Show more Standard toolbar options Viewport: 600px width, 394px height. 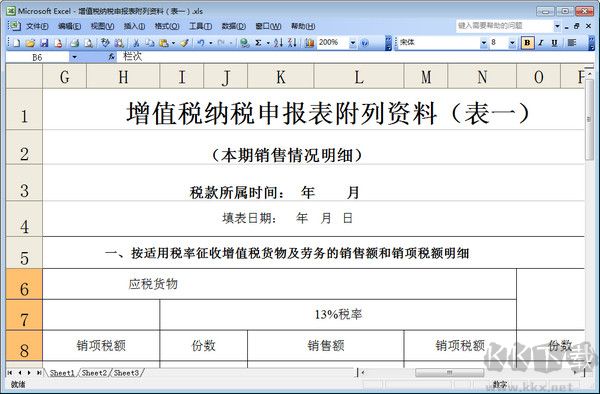[388, 43]
